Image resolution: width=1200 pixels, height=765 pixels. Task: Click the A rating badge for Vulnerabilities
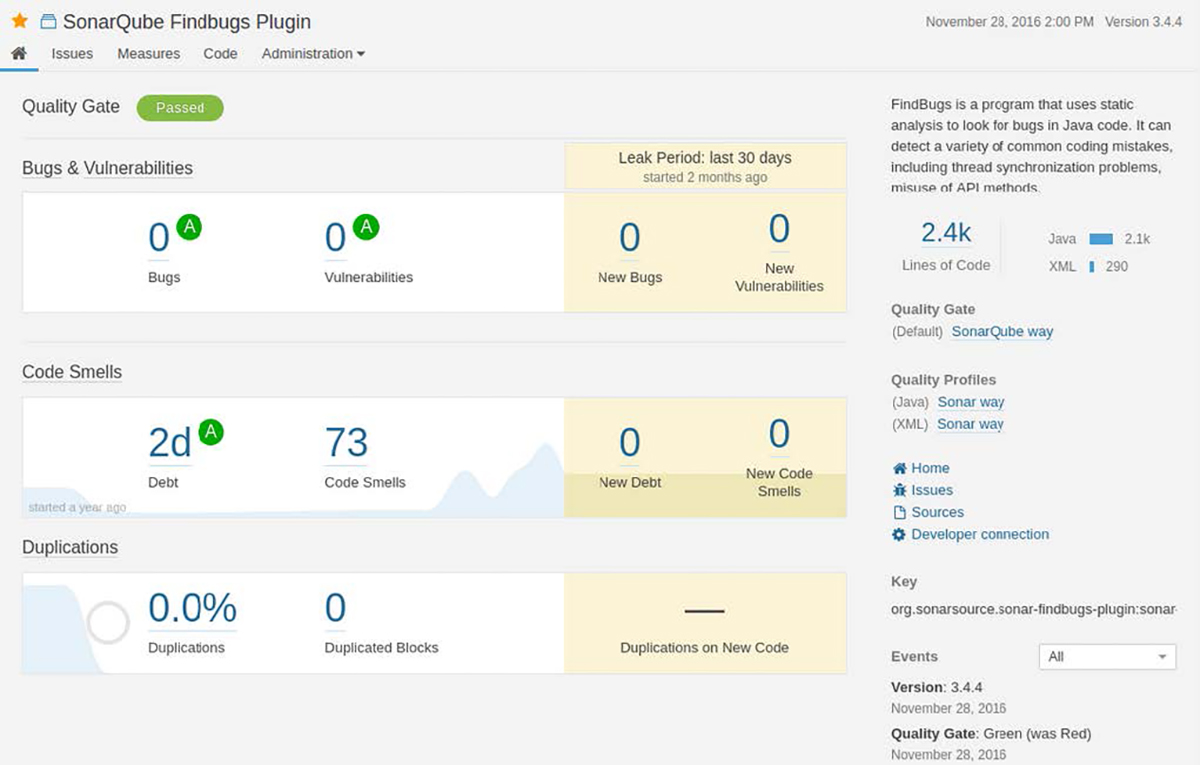pos(366,227)
